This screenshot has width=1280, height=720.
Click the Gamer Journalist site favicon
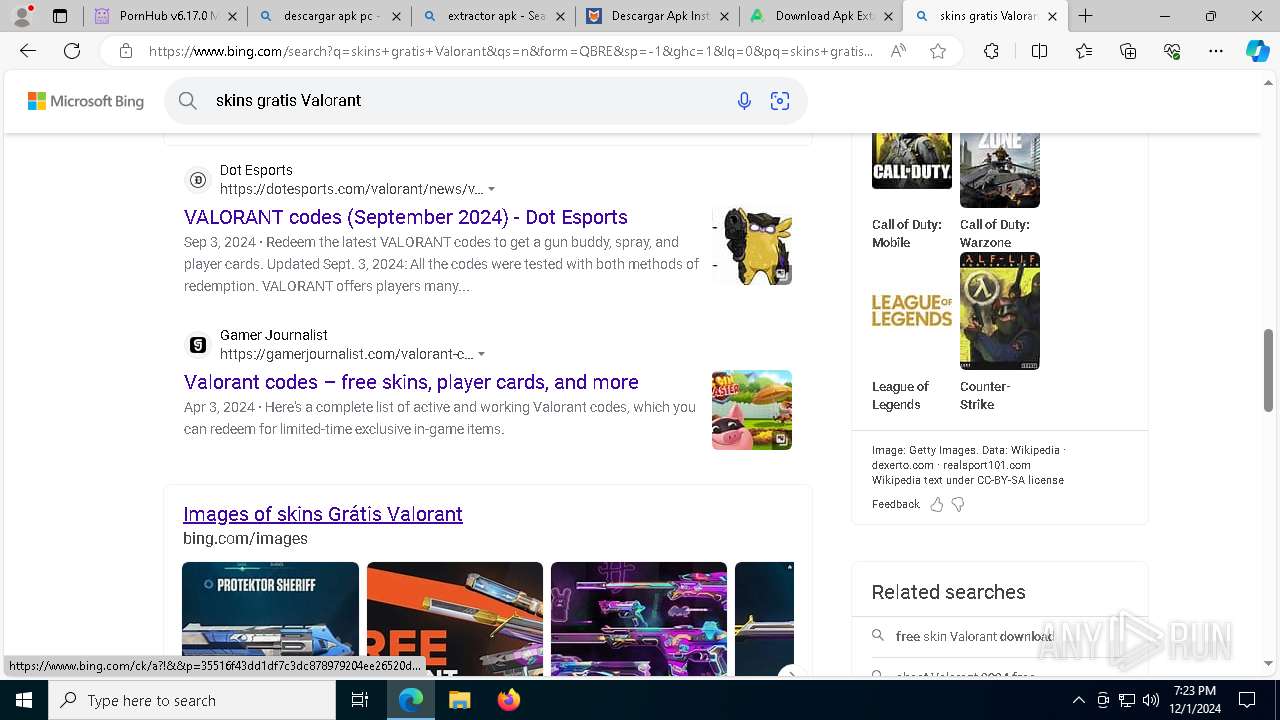point(198,345)
